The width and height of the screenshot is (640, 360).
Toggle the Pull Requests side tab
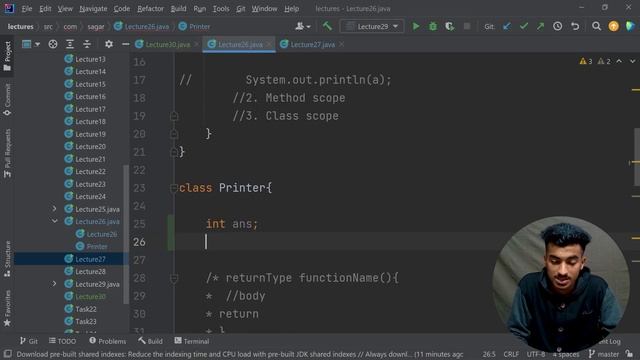point(7,153)
